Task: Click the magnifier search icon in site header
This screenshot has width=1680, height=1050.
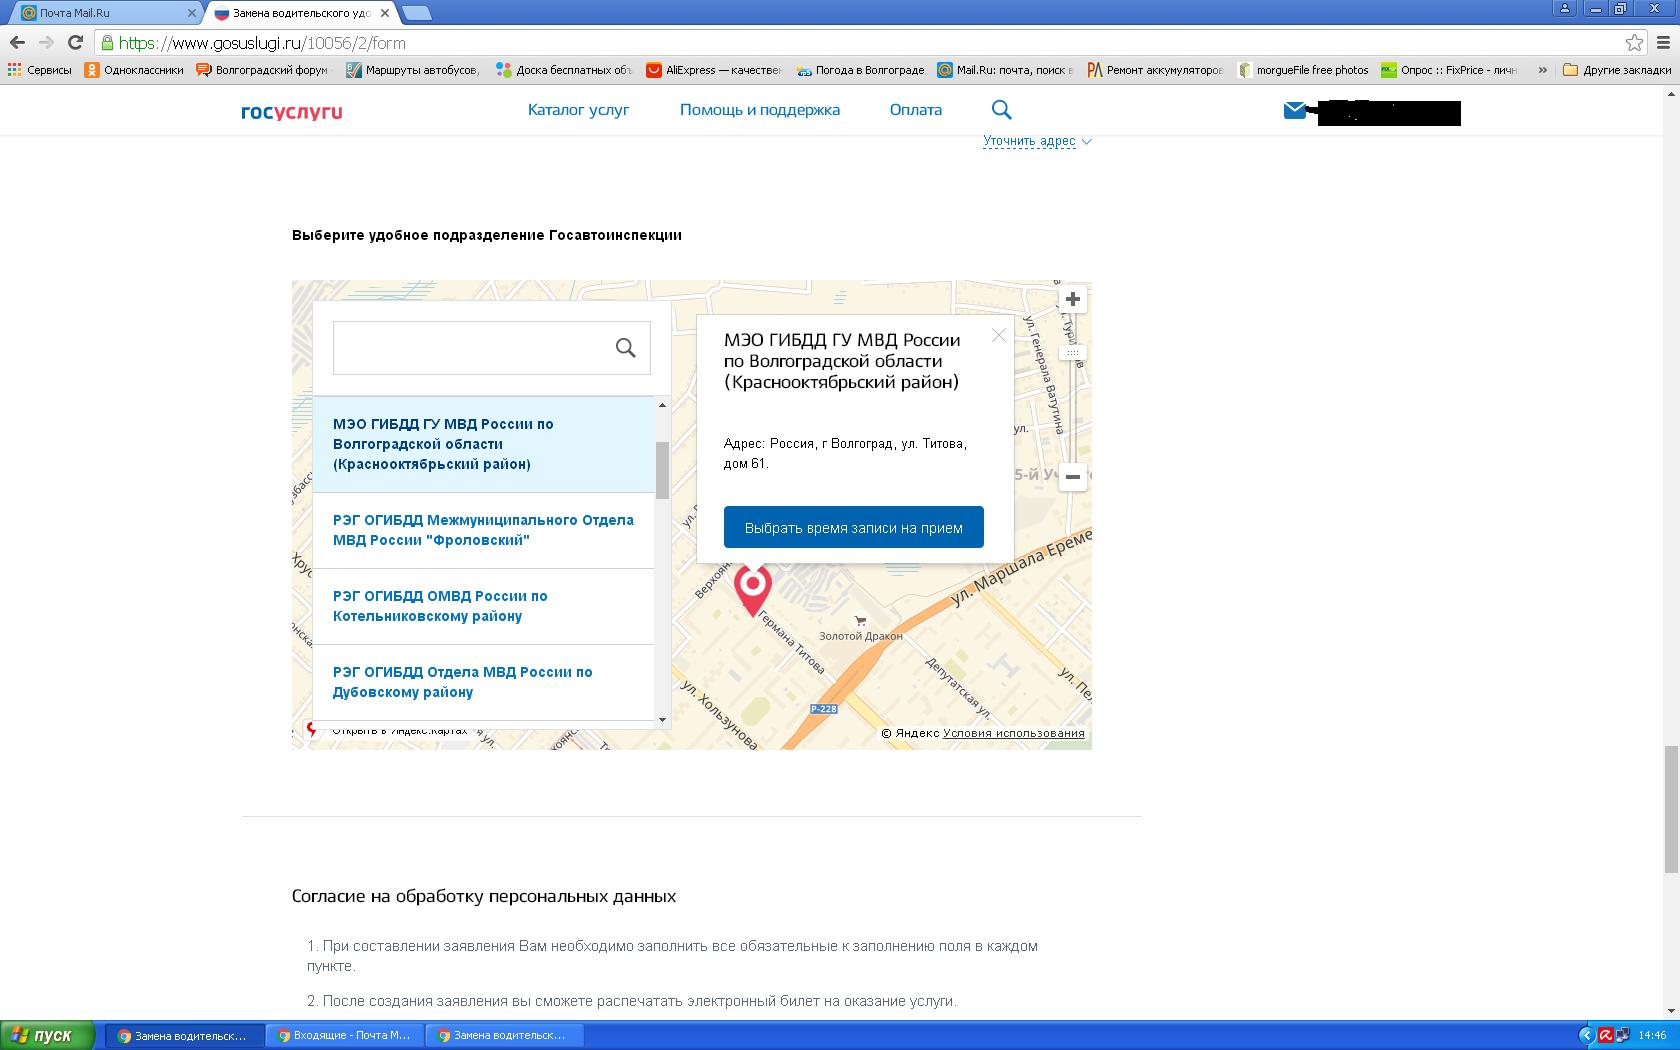Action: point(1001,110)
